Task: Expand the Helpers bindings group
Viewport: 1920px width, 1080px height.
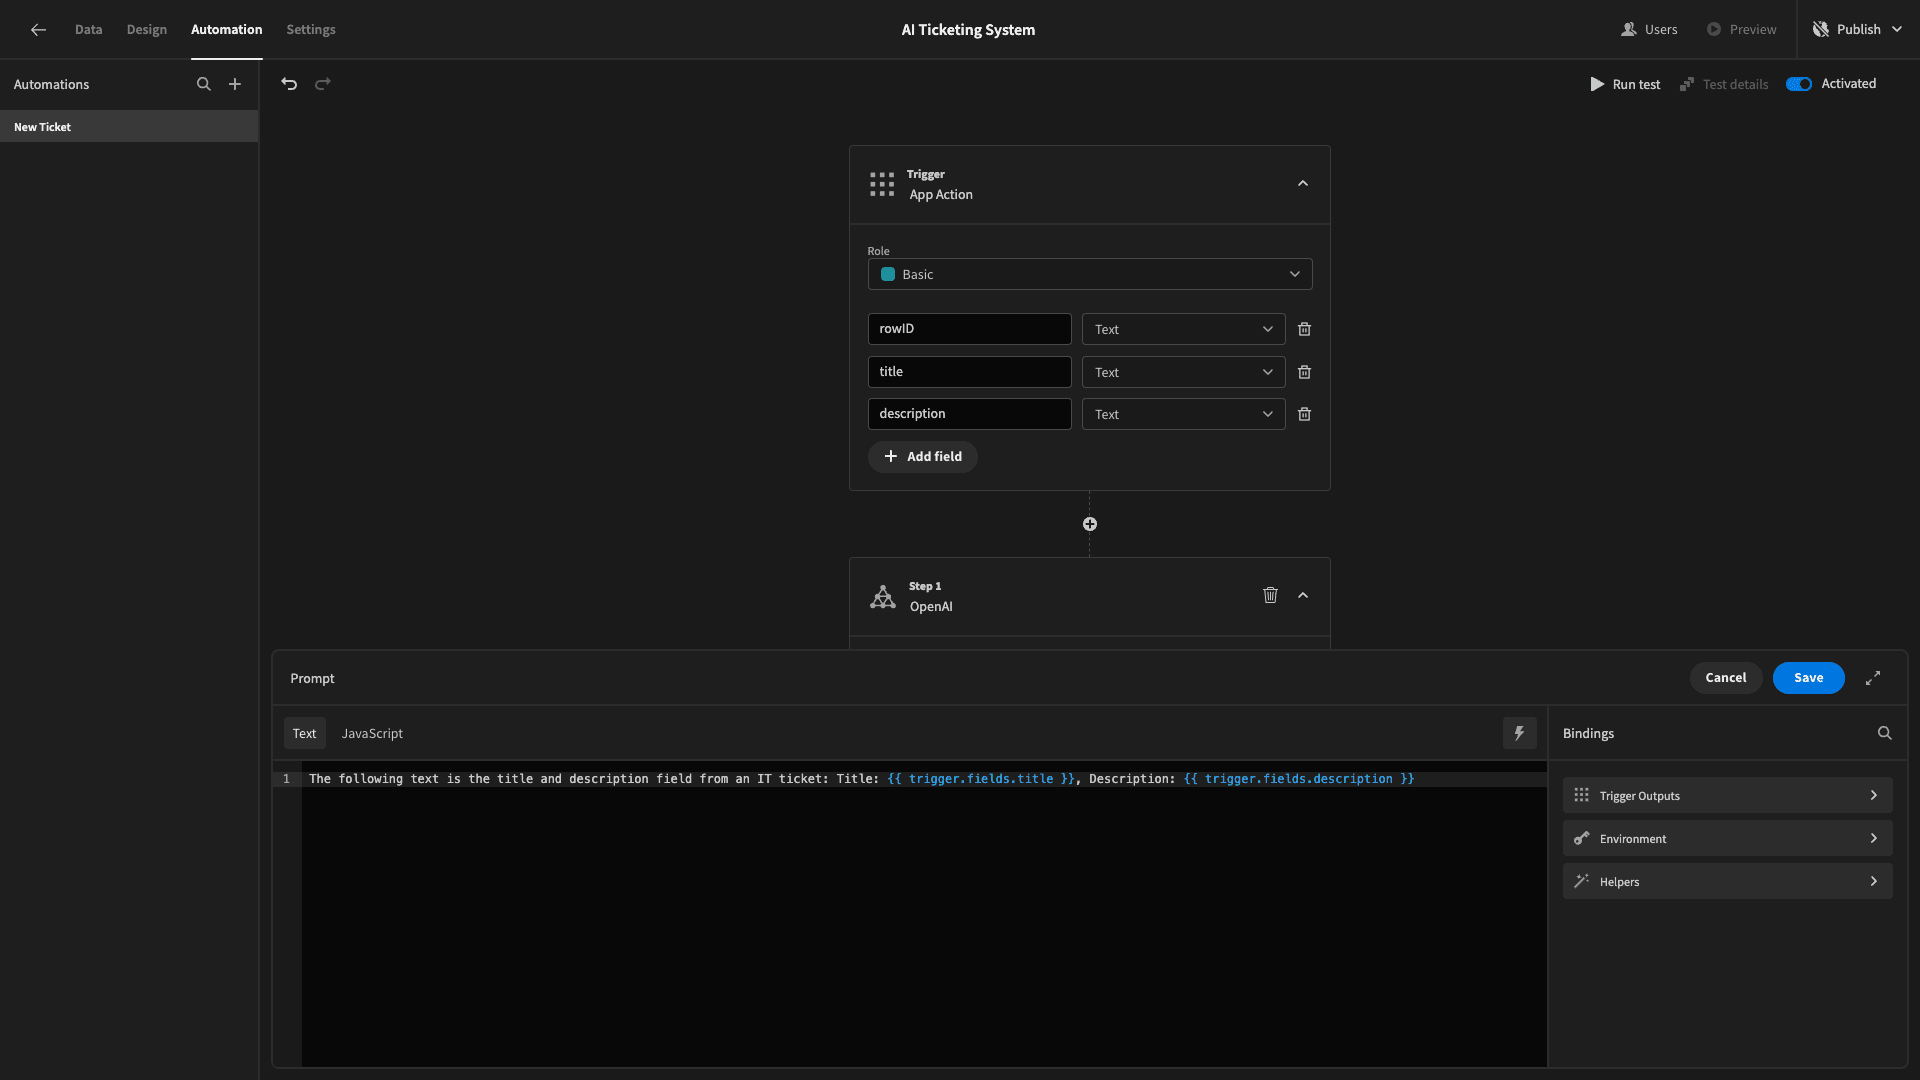Action: tap(1727, 881)
